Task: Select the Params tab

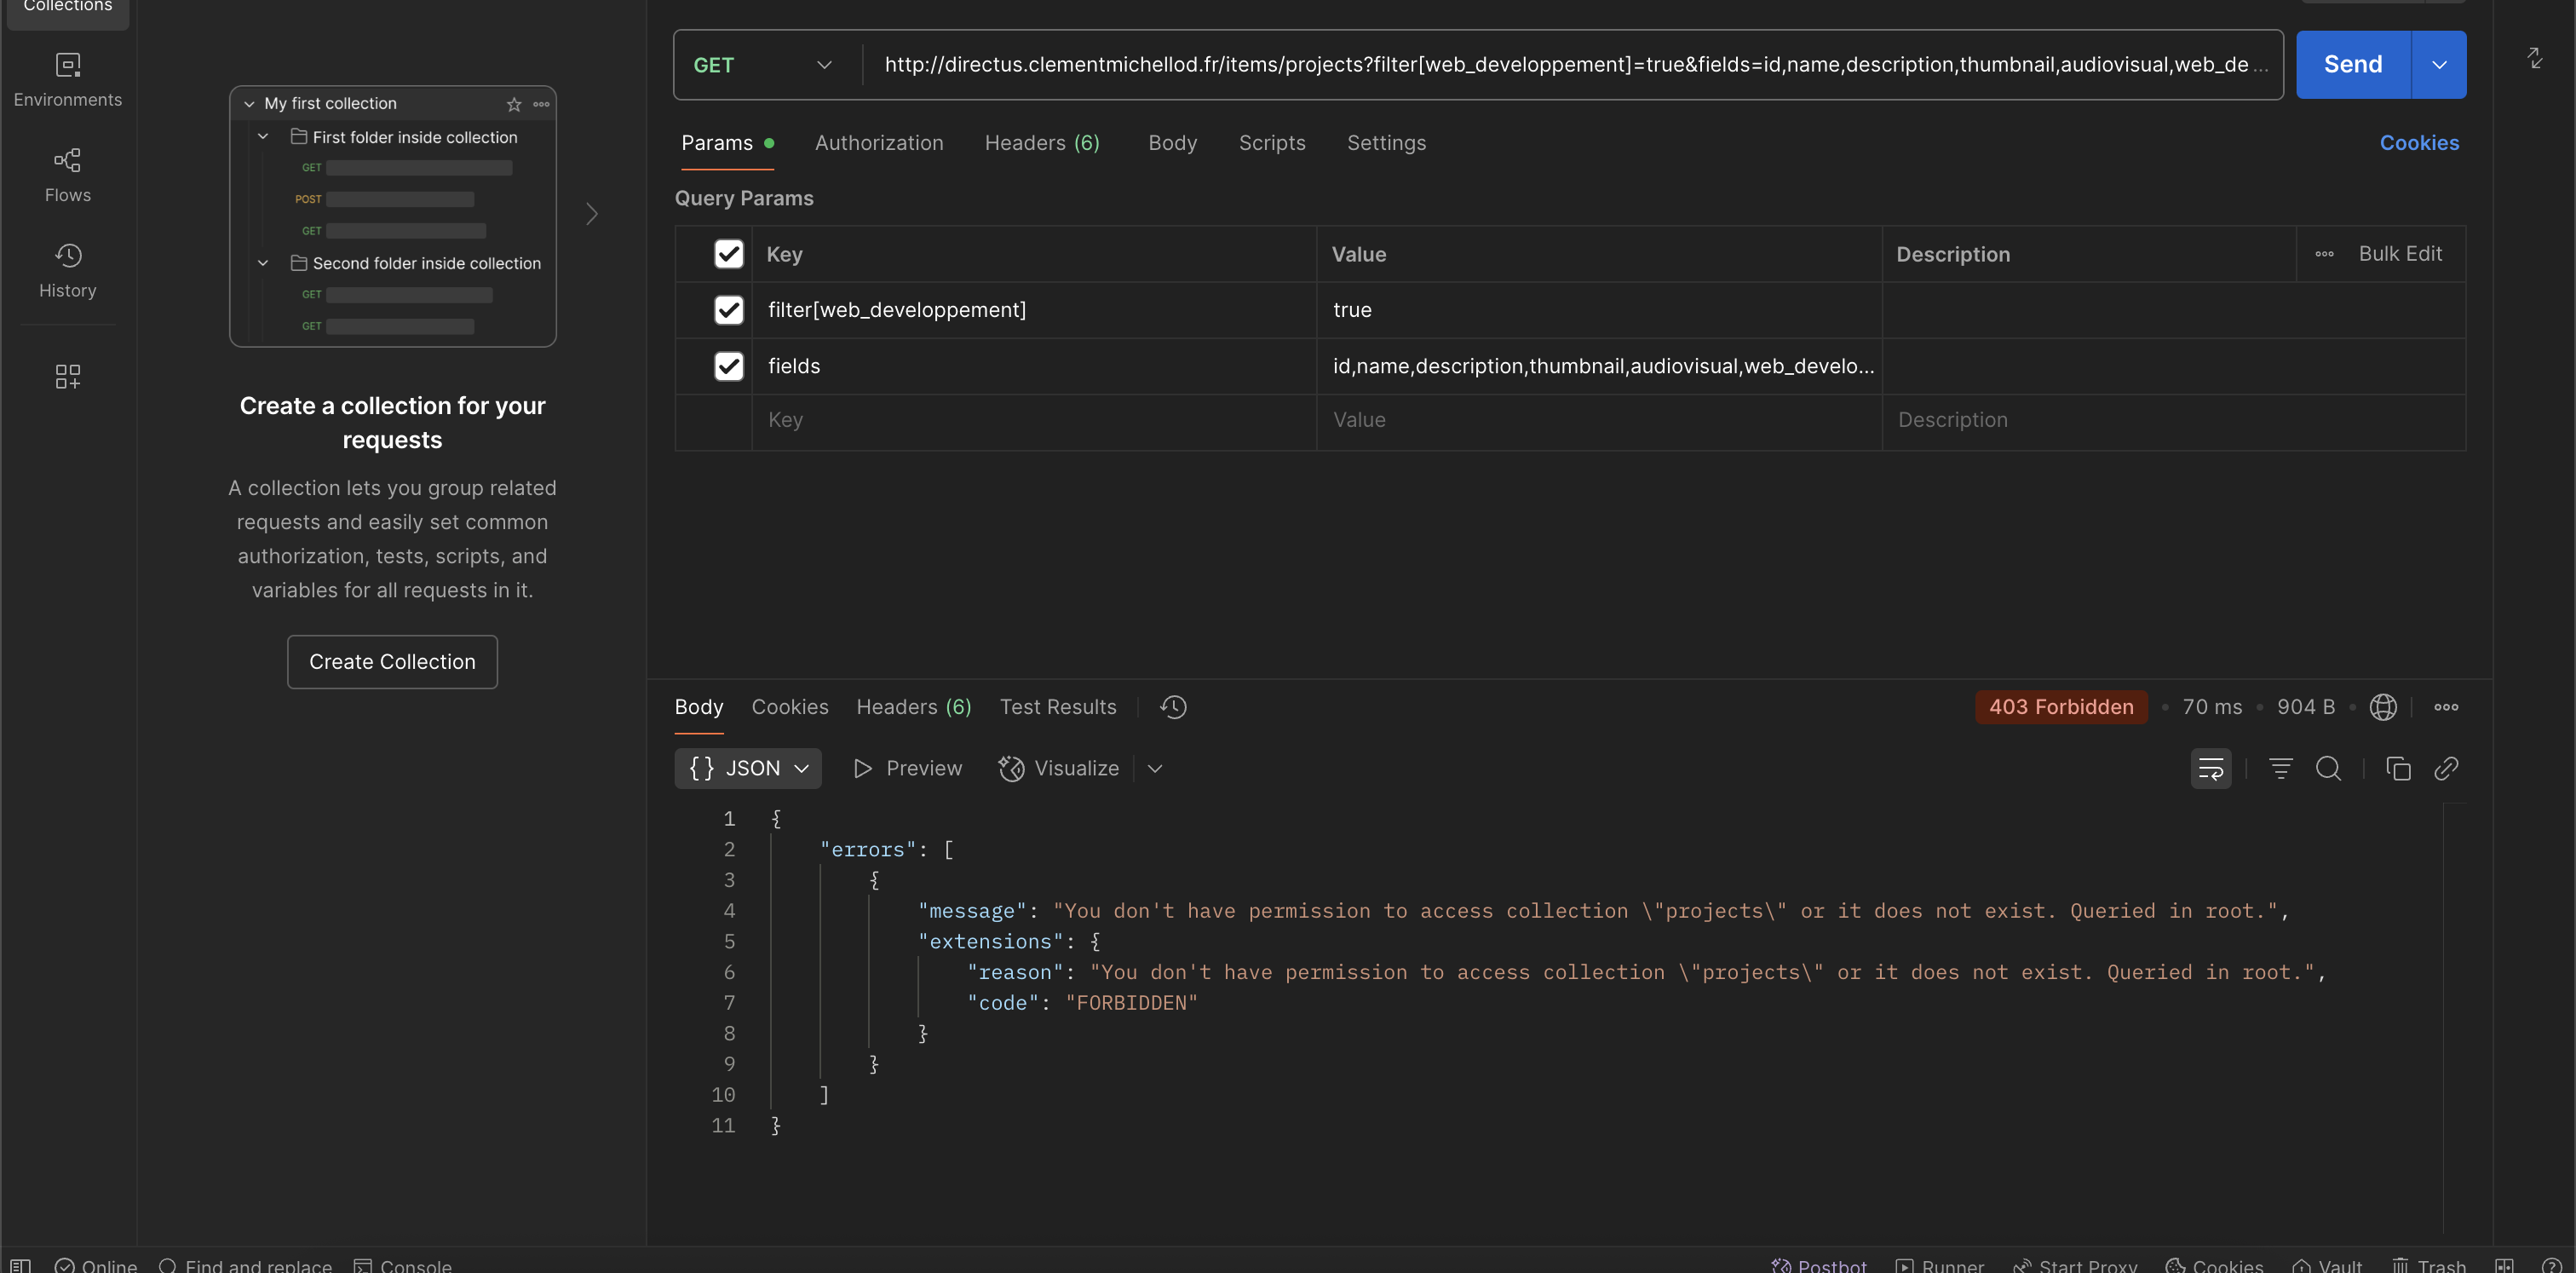Action: pos(727,143)
